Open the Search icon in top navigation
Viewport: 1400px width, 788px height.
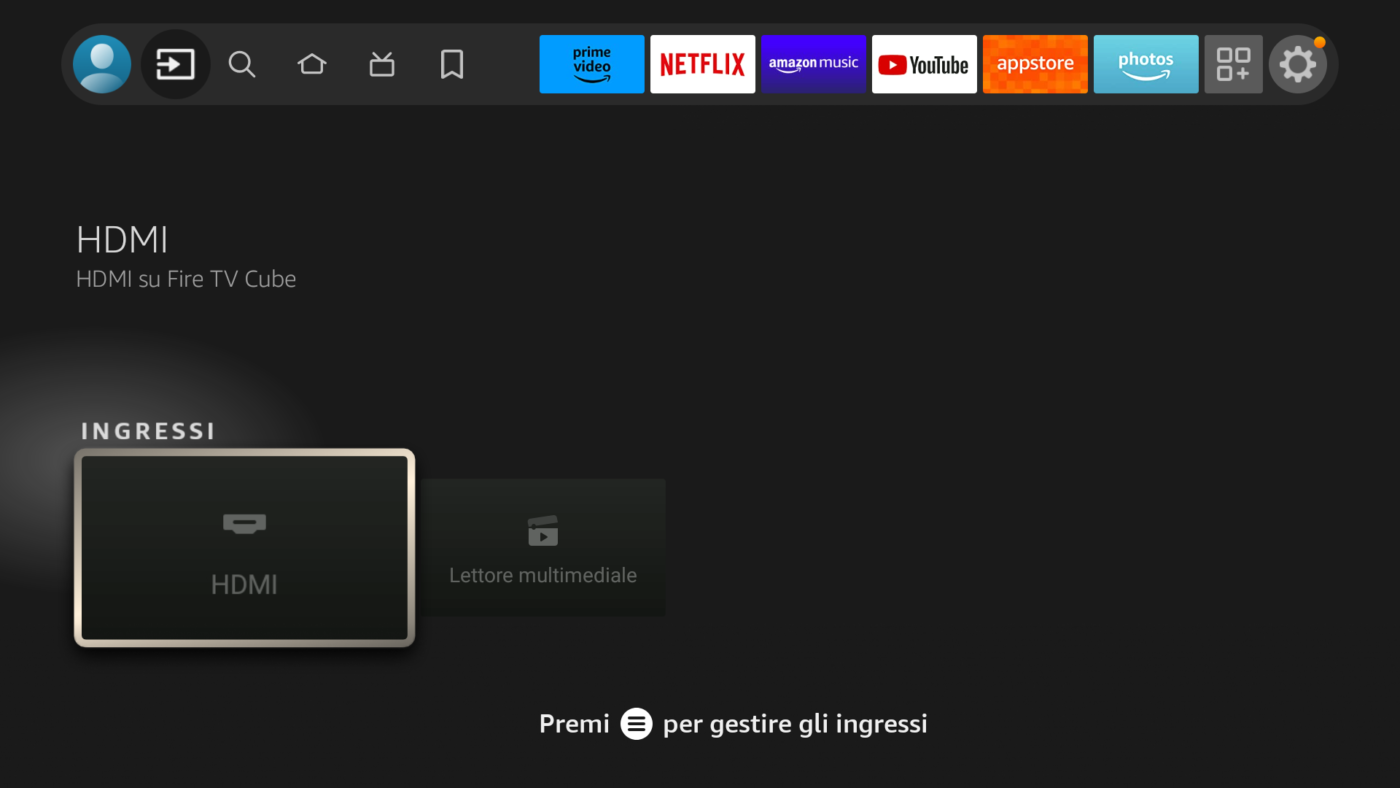(x=242, y=64)
